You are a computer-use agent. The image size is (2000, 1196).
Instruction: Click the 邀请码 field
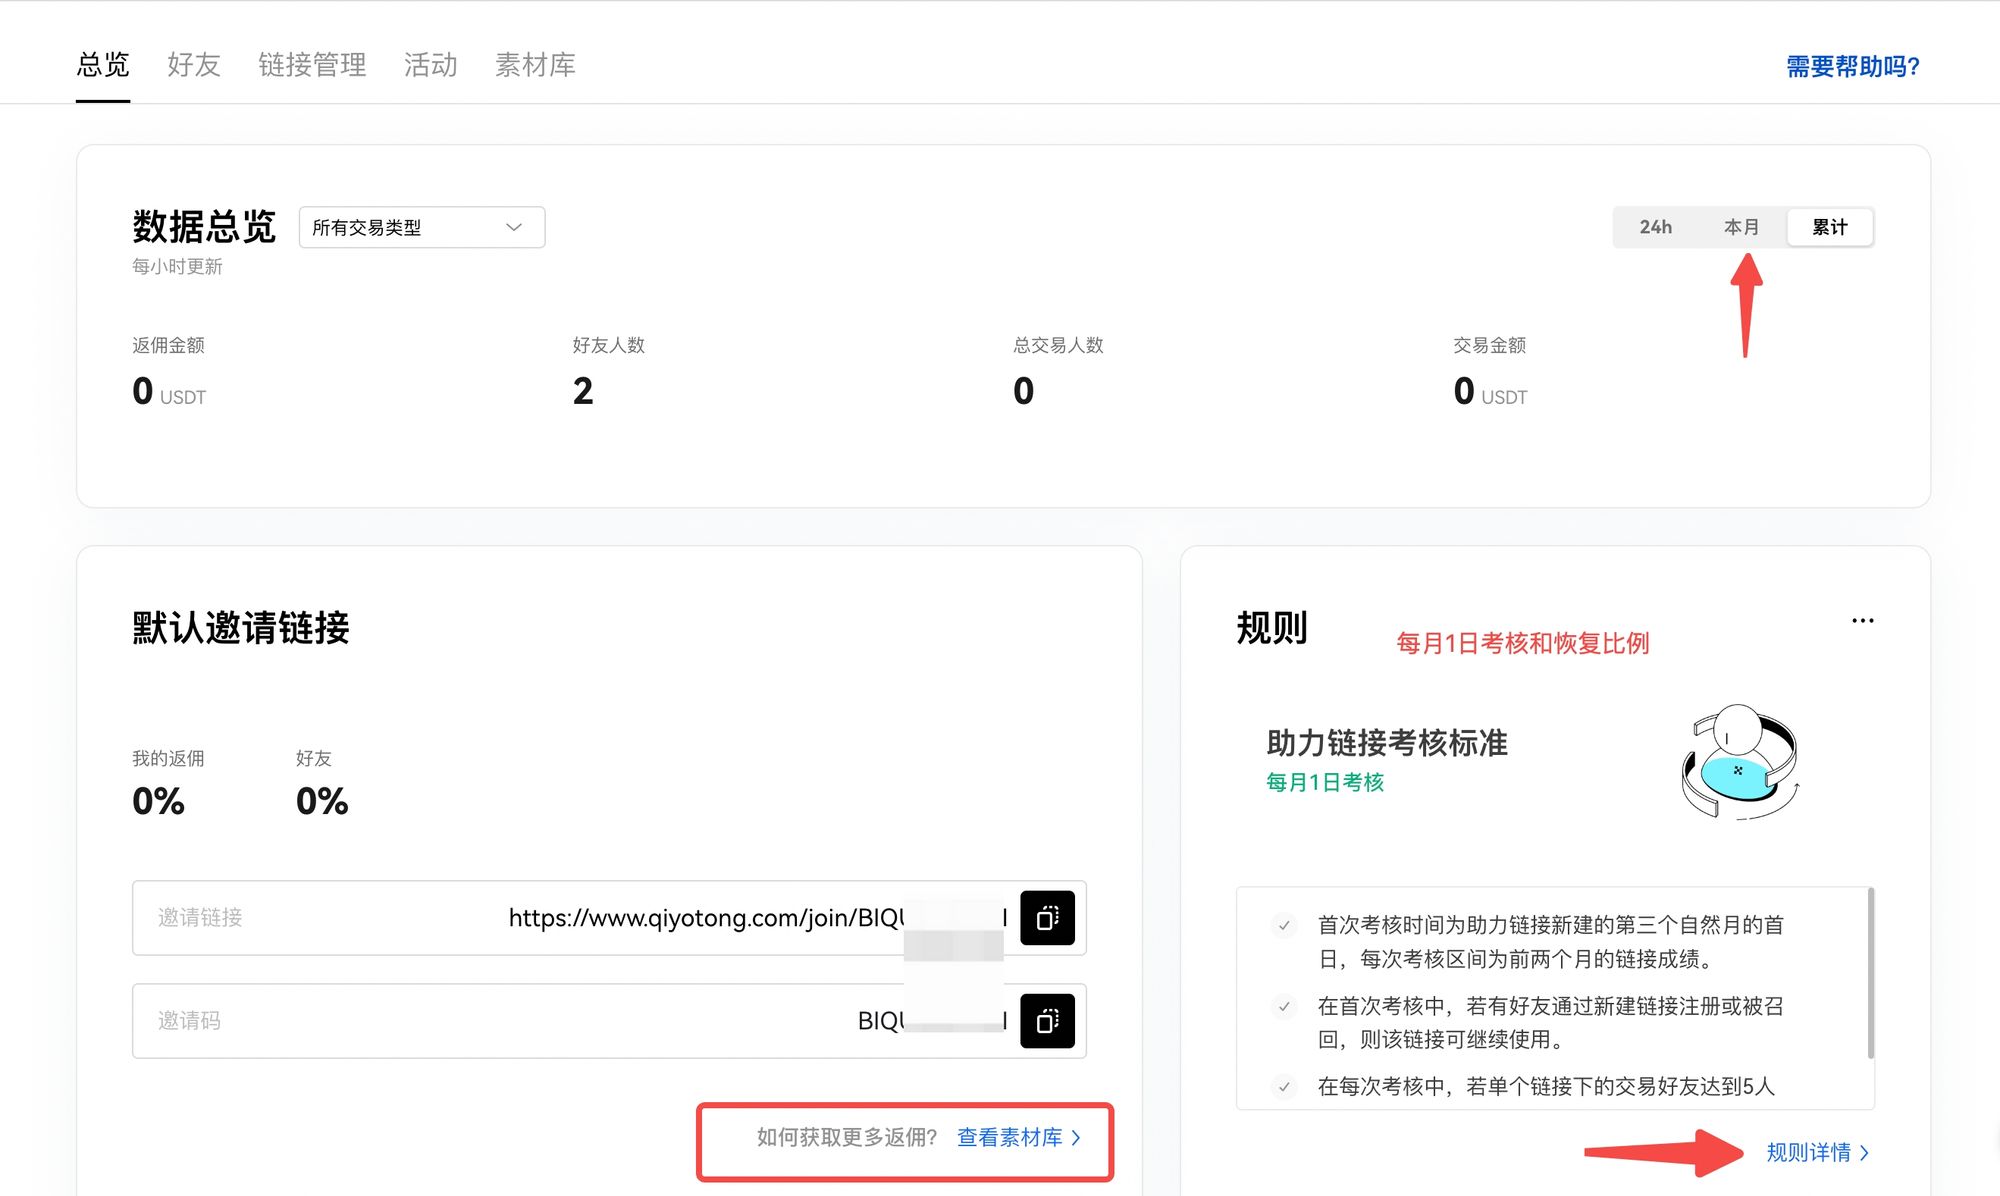pos(609,1021)
